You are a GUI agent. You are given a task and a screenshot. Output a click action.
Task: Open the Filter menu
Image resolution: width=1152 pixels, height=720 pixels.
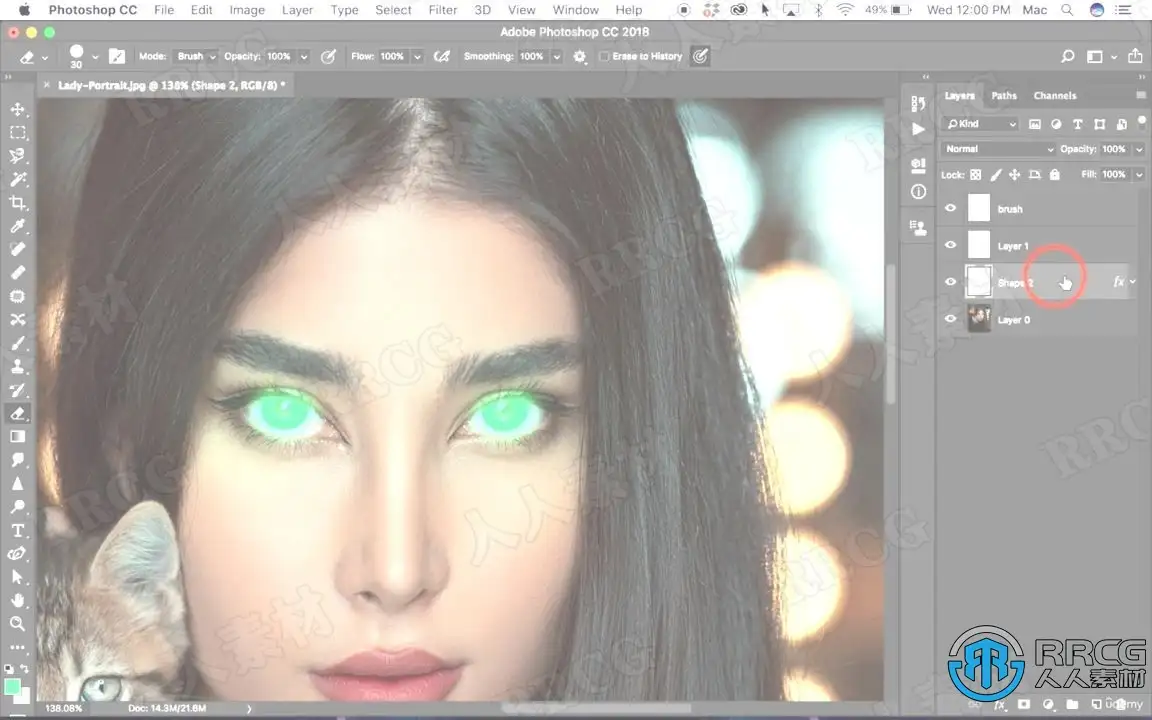(x=443, y=10)
